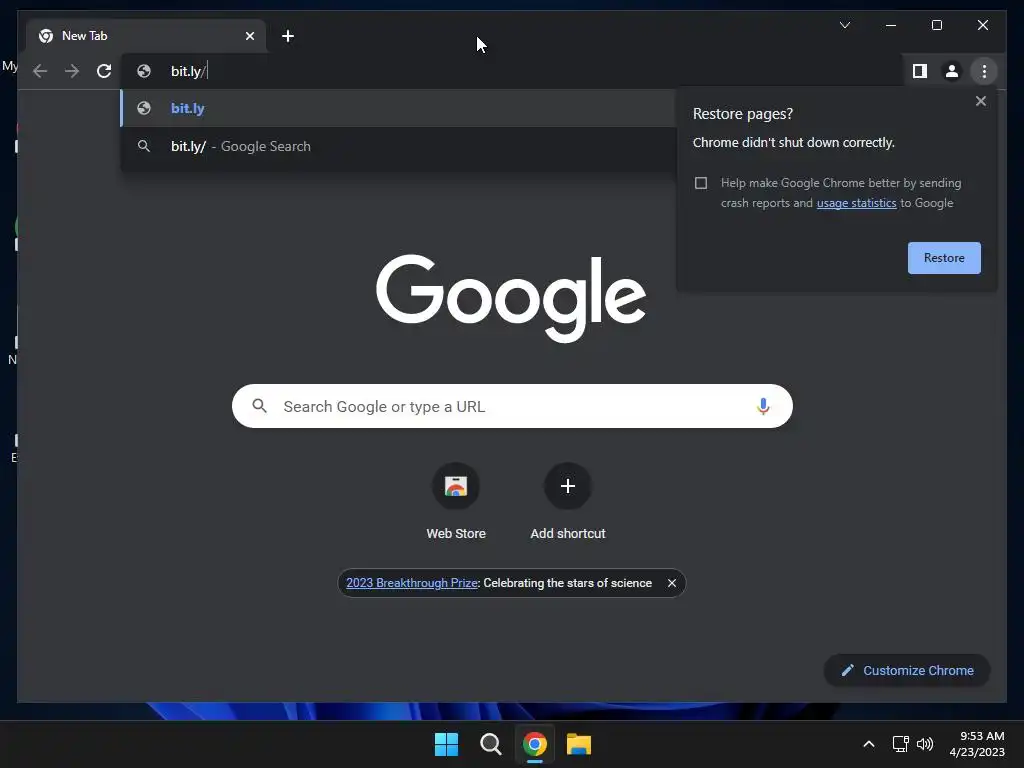Screen dimensions: 1024x768
Task: Start voice search with microphone icon
Action: (x=763, y=406)
